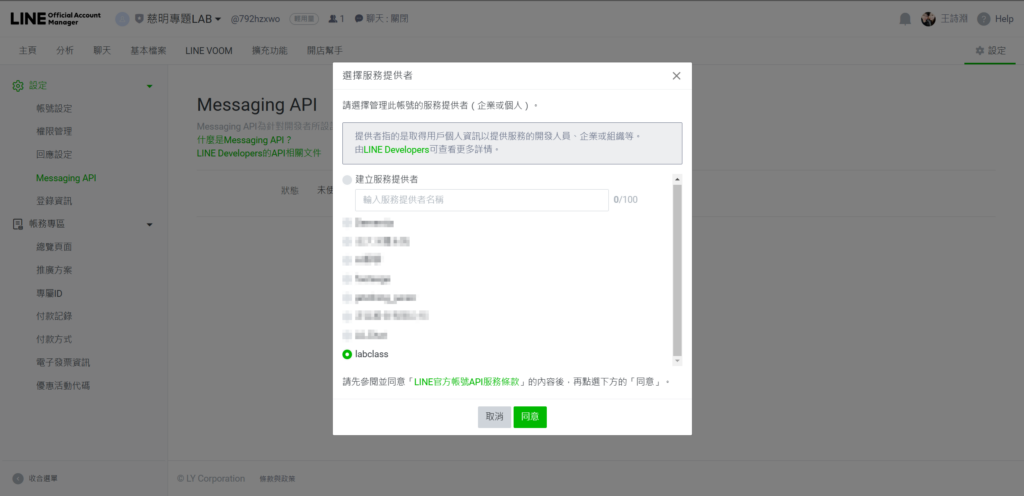The width and height of the screenshot is (1024, 496).
Task: Open 付款方式 in the sidebar
Action: coord(54,339)
